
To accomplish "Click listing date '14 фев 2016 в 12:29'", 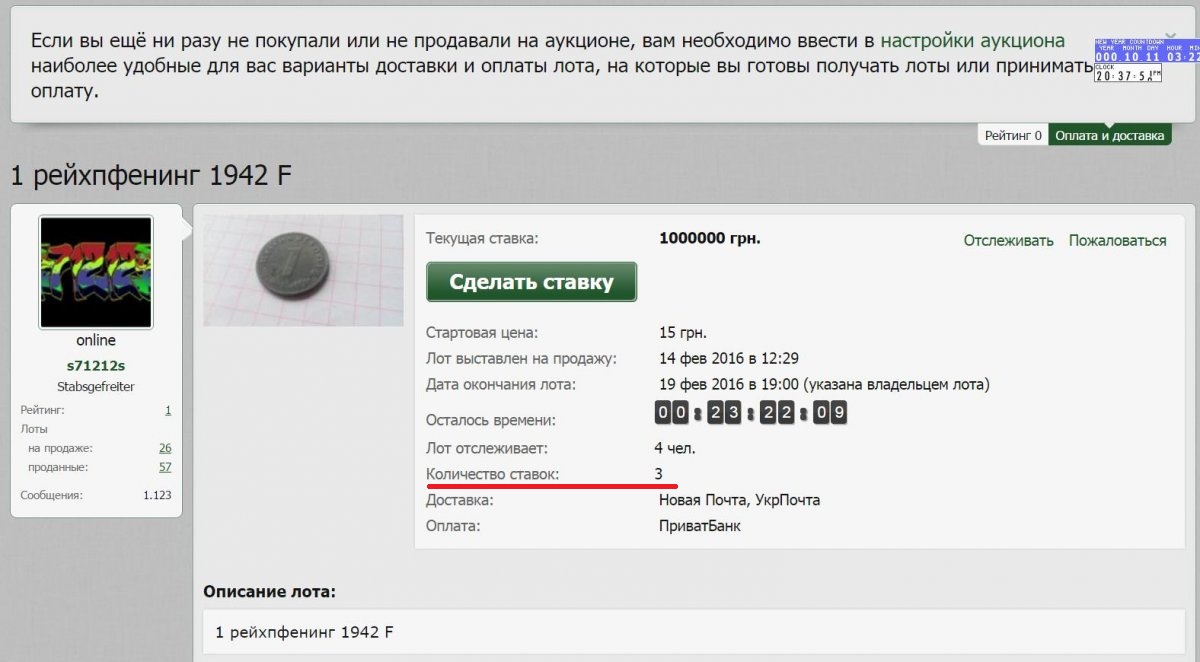I will [x=729, y=358].
